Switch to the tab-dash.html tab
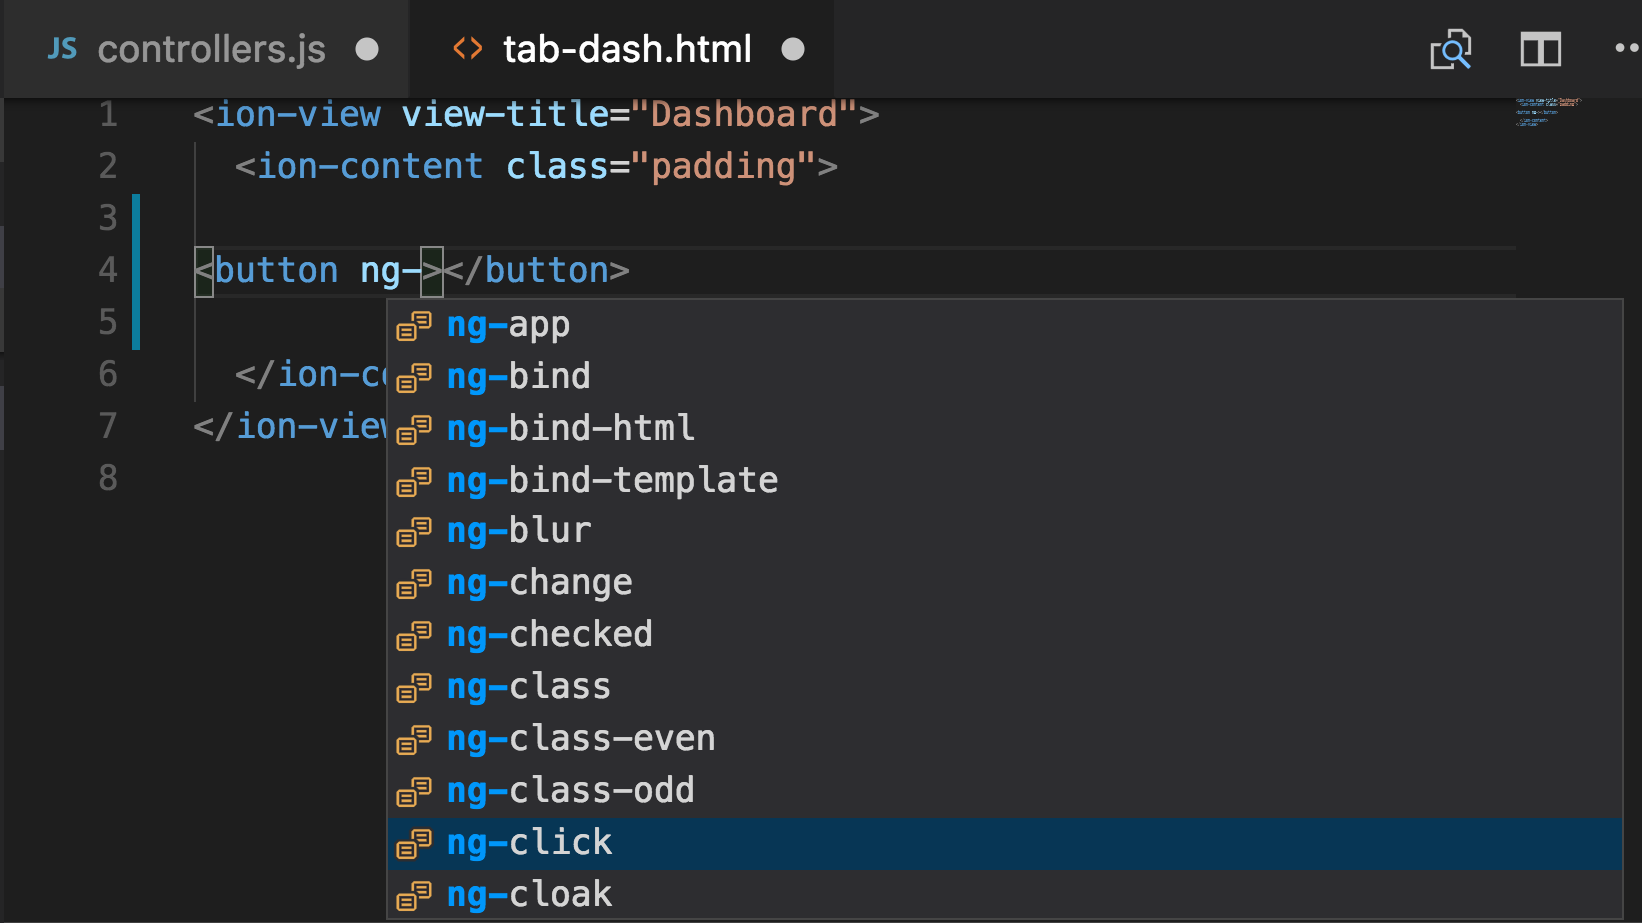This screenshot has width=1642, height=923. 622,49
